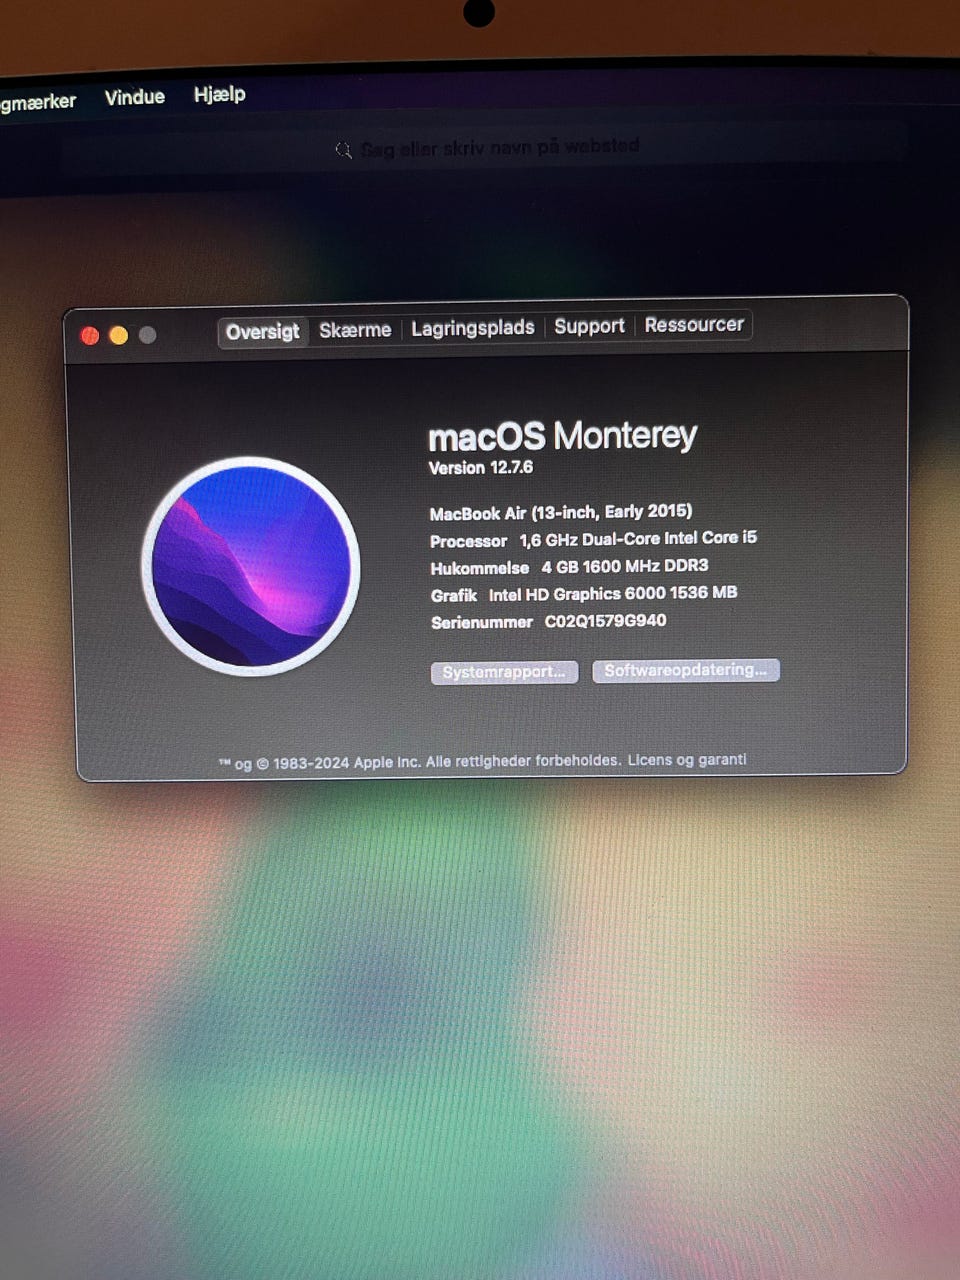Switch to the Oversigt tab
The height and width of the screenshot is (1280, 960).
263,331
